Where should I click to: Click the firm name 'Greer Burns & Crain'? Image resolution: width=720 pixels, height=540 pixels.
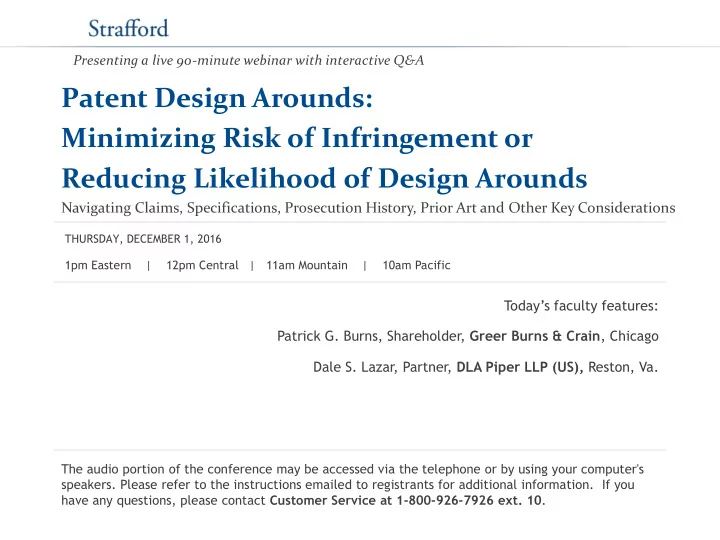[534, 336]
